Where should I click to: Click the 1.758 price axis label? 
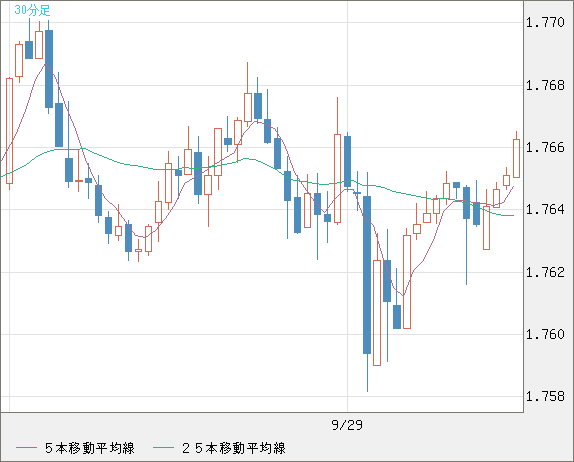pyautogui.click(x=545, y=396)
